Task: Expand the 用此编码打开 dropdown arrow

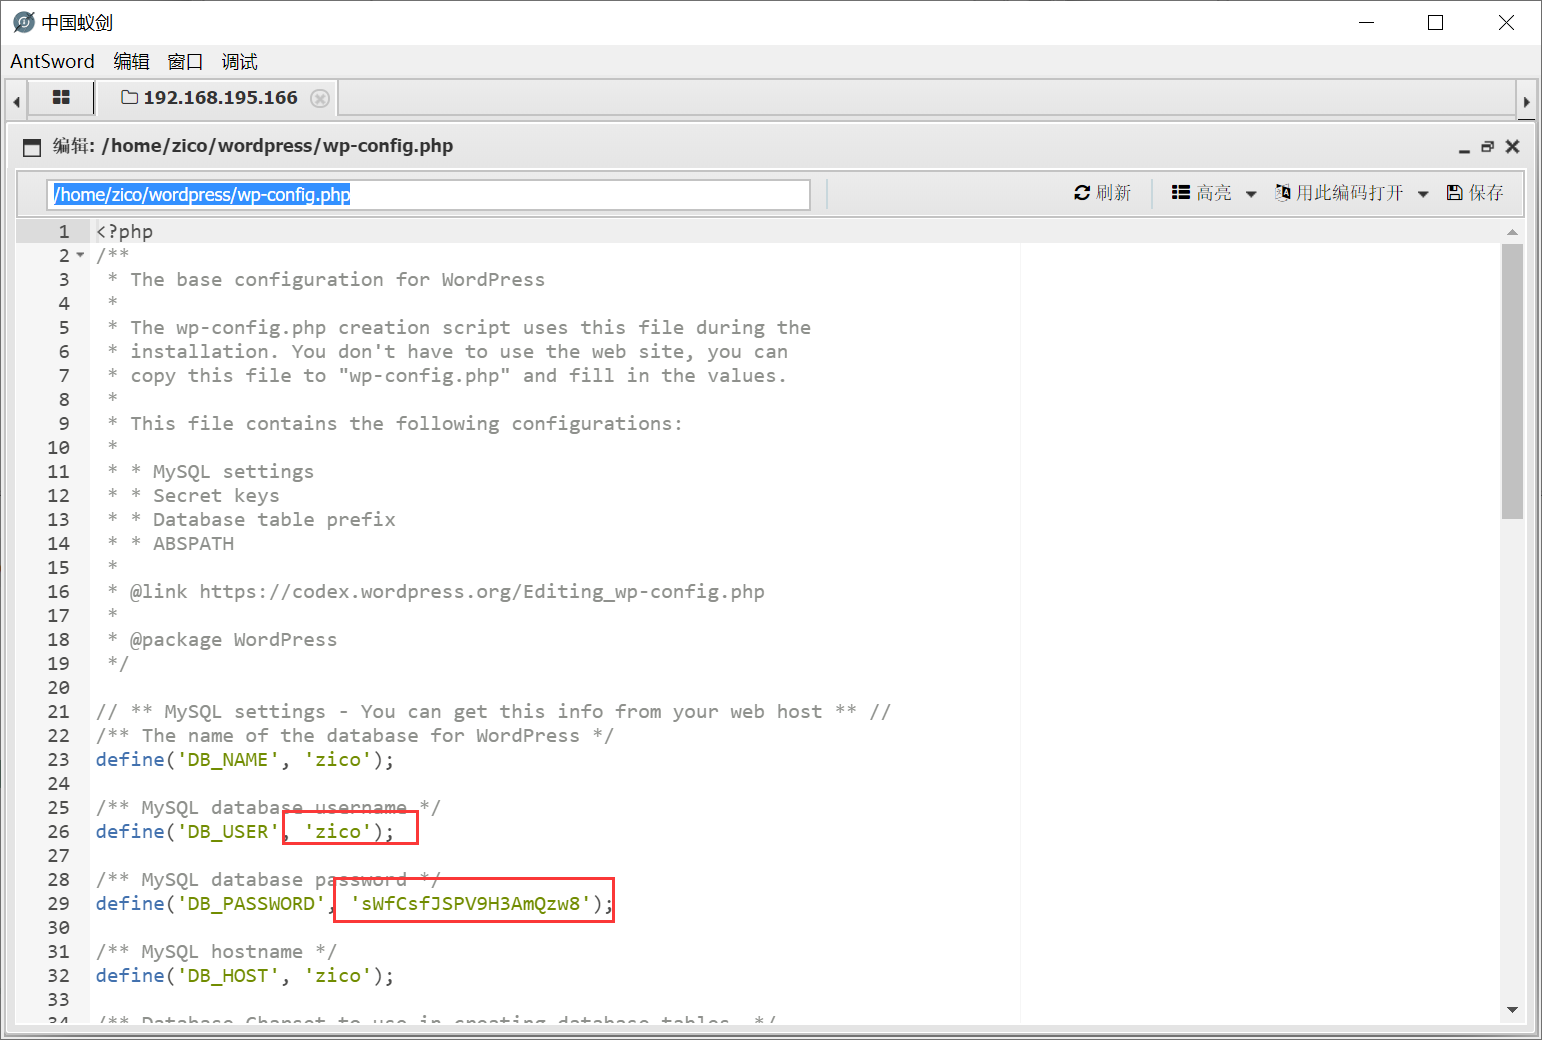Action: [x=1423, y=194]
